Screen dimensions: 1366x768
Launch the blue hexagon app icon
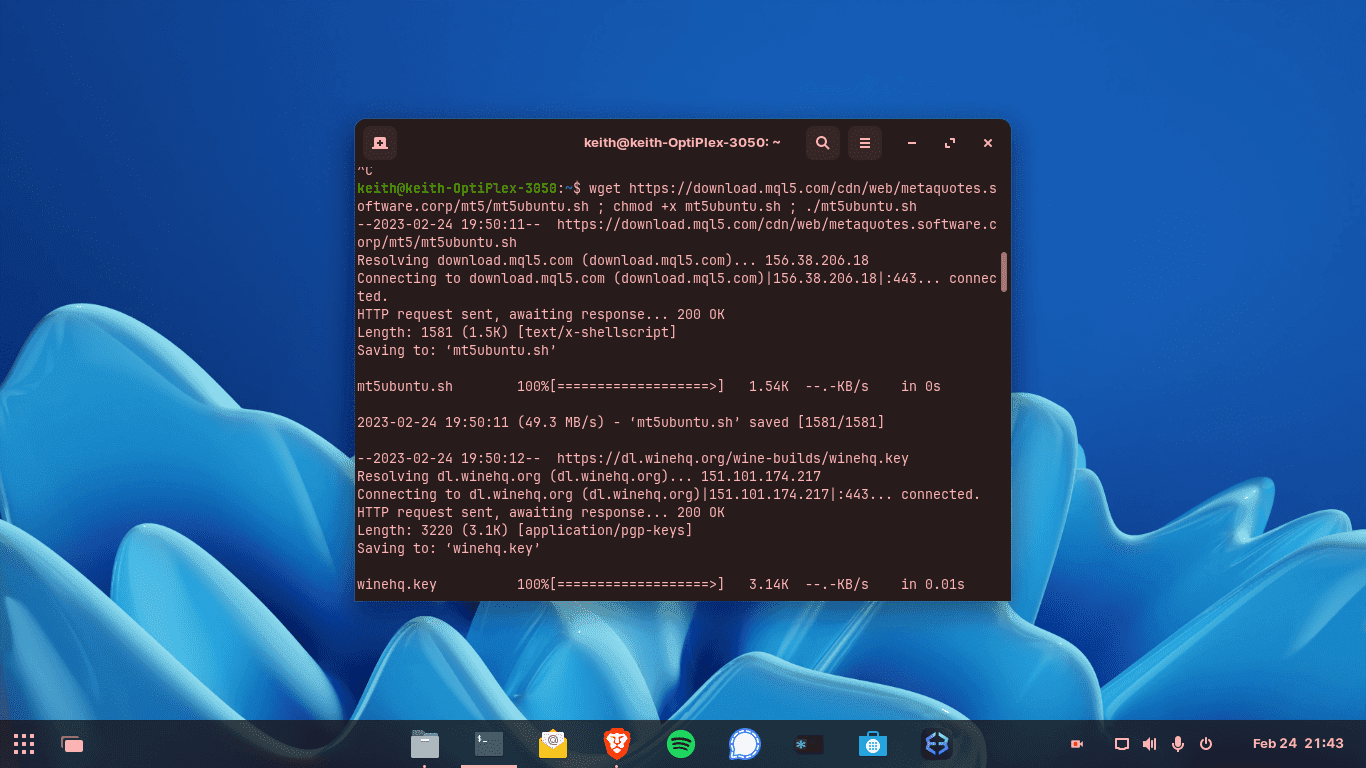[937, 744]
